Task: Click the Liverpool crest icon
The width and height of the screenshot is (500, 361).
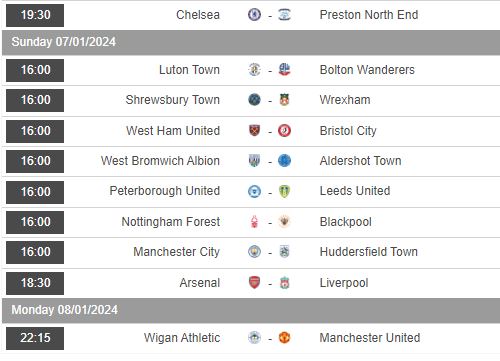Action: click(x=284, y=283)
